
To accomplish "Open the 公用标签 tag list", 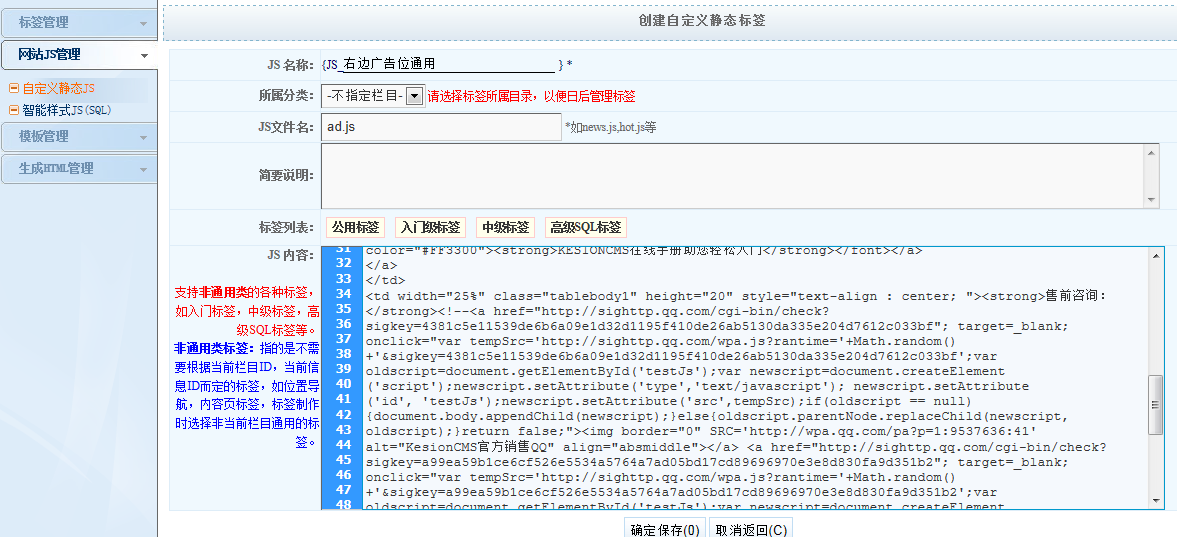I will point(355,228).
